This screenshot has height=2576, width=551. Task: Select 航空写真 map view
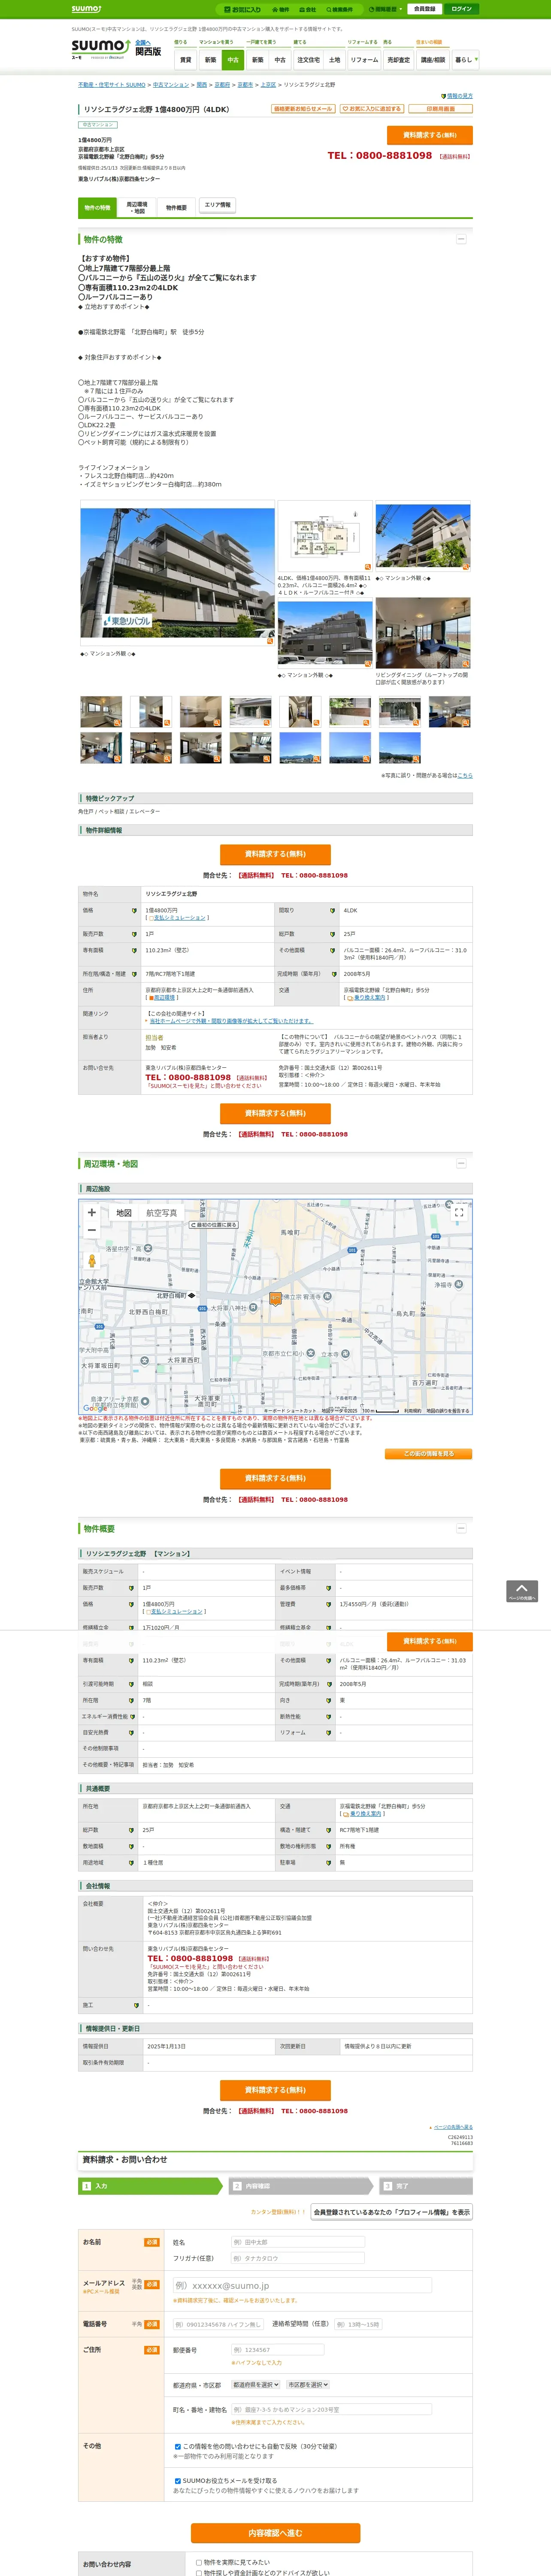(162, 1213)
